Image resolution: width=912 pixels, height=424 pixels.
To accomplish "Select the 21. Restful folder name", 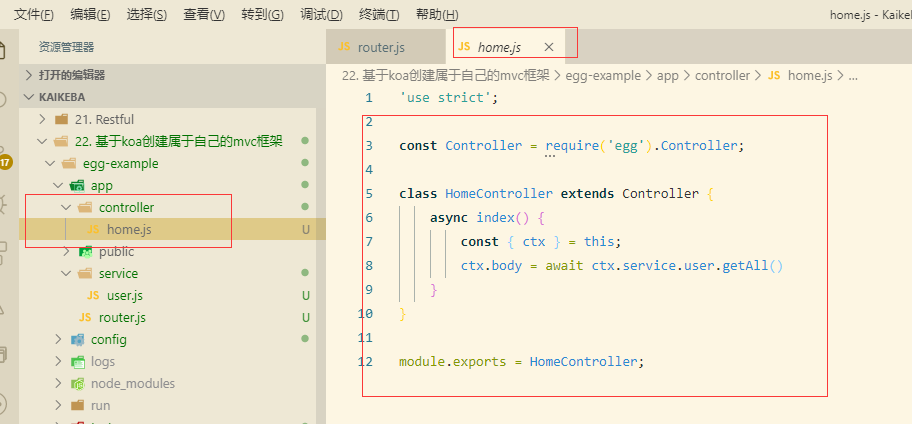I will (x=105, y=119).
